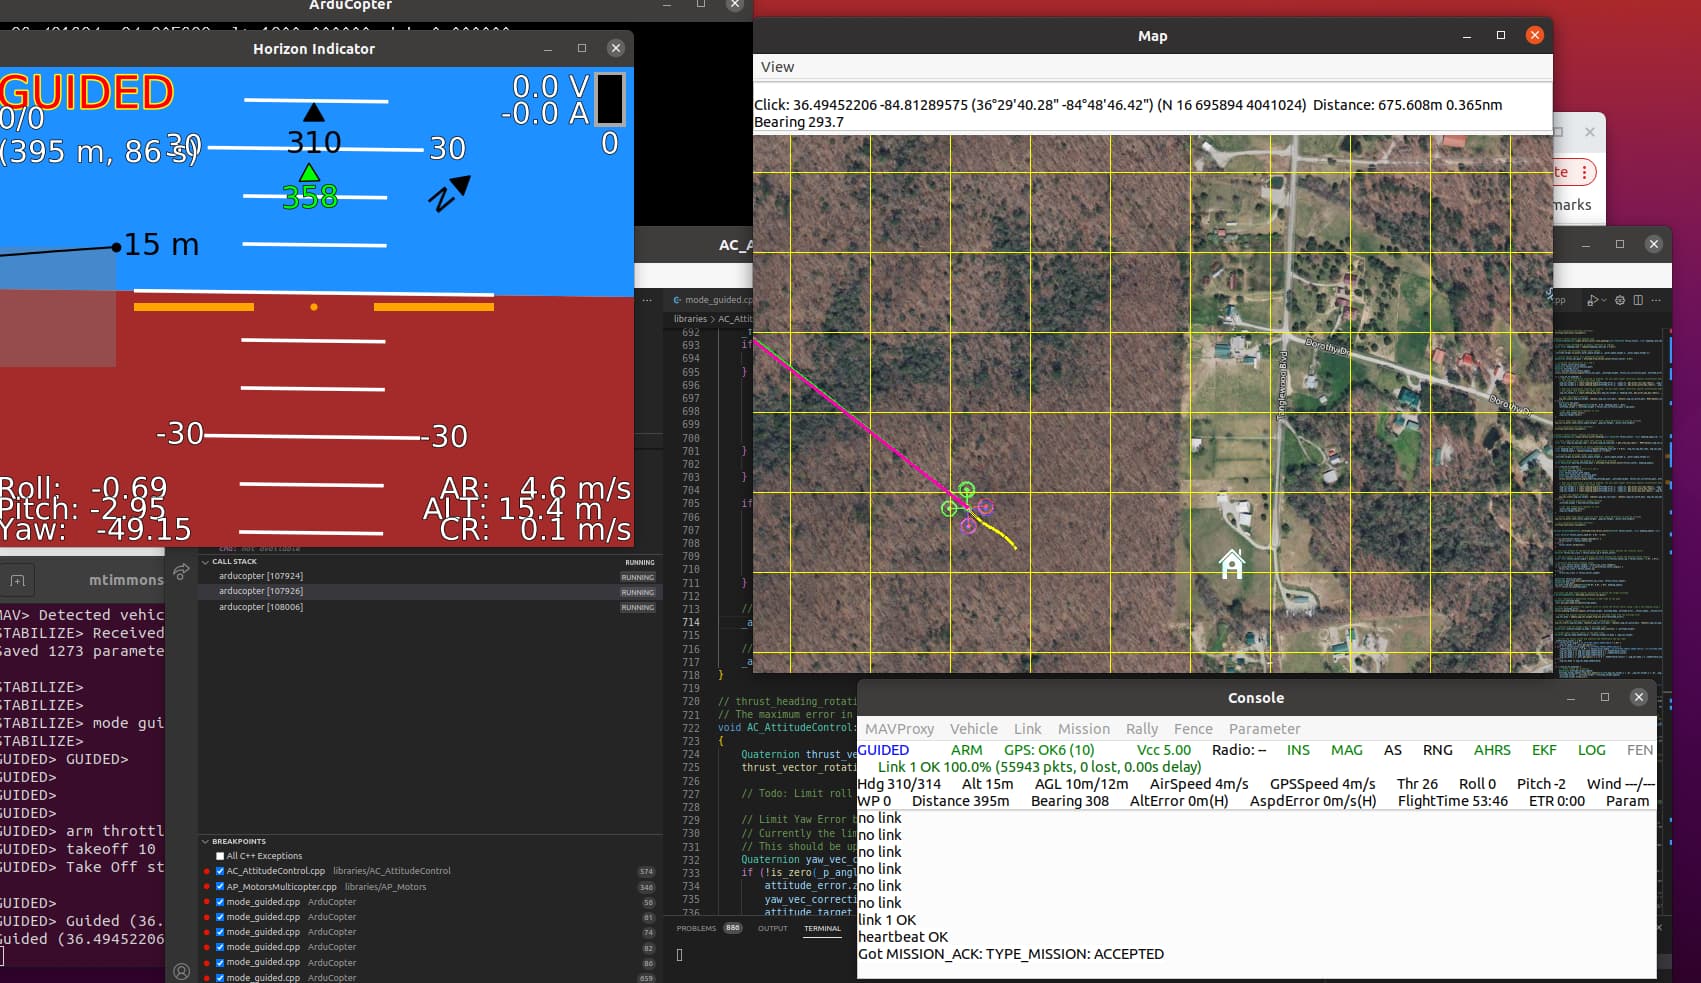Start debugging with the Run arrow icon
The height and width of the screenshot is (983, 1701).
(x=1593, y=300)
